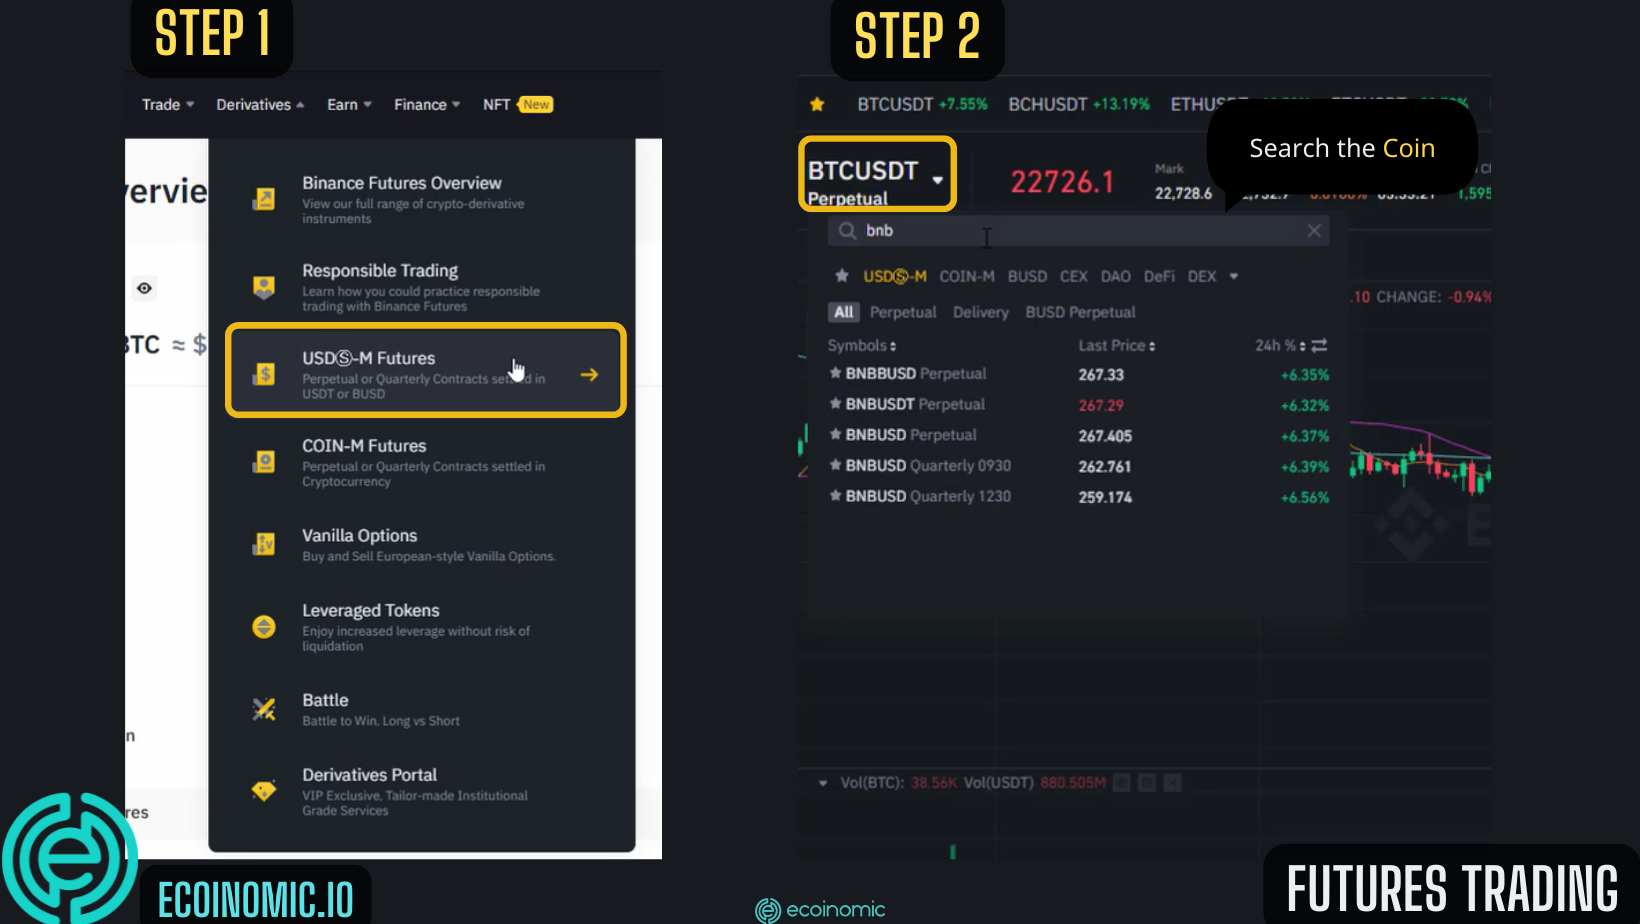Click the Derivatives Portal diamond icon
Viewport: 1640px width, 924px height.
264,791
